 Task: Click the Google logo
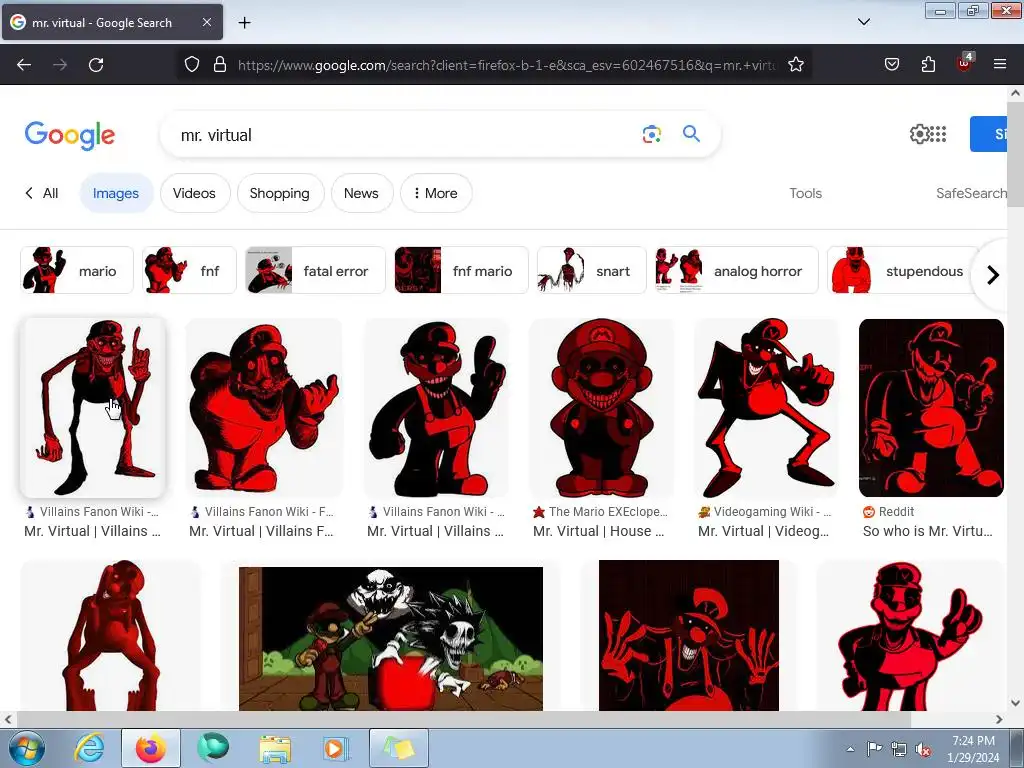(x=70, y=135)
